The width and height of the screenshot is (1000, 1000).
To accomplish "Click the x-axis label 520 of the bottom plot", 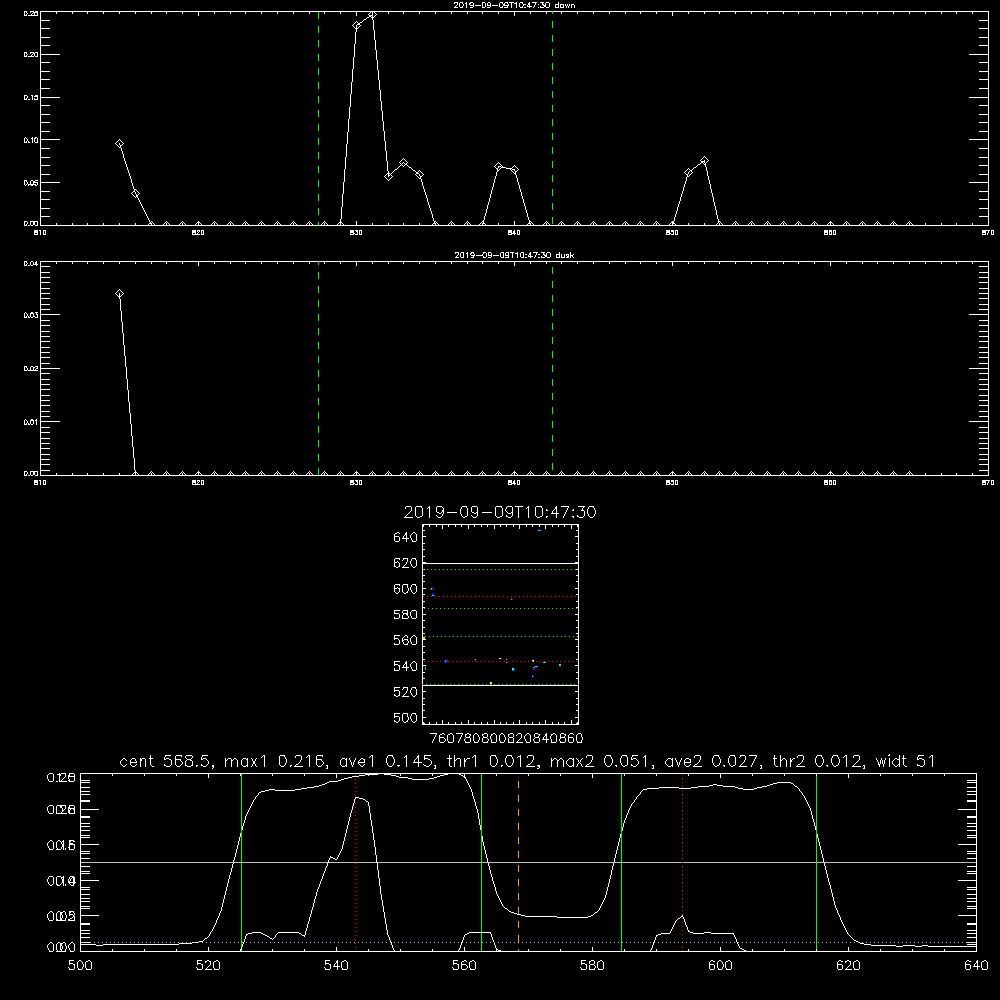I will point(208,966).
